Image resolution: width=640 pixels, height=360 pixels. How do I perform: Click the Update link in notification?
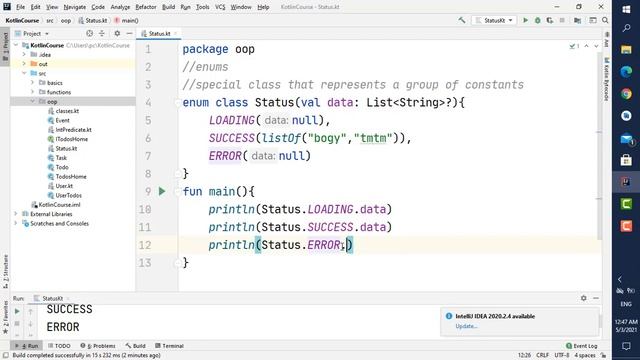[x=466, y=326]
